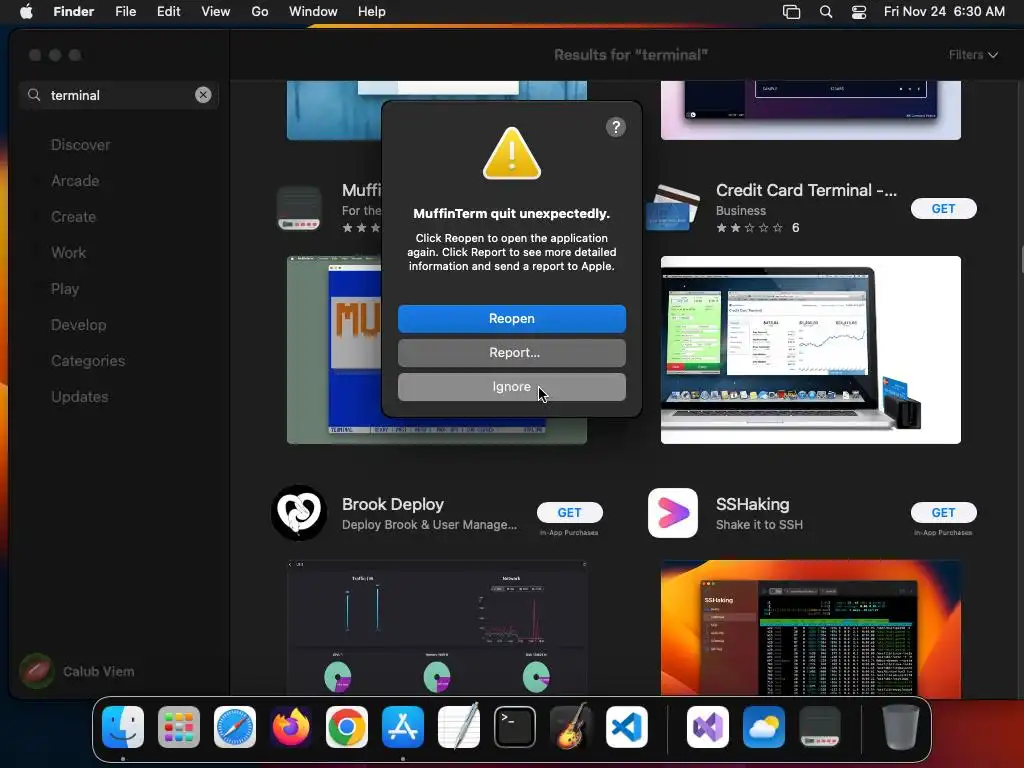Clear the terminal search field text

203,95
